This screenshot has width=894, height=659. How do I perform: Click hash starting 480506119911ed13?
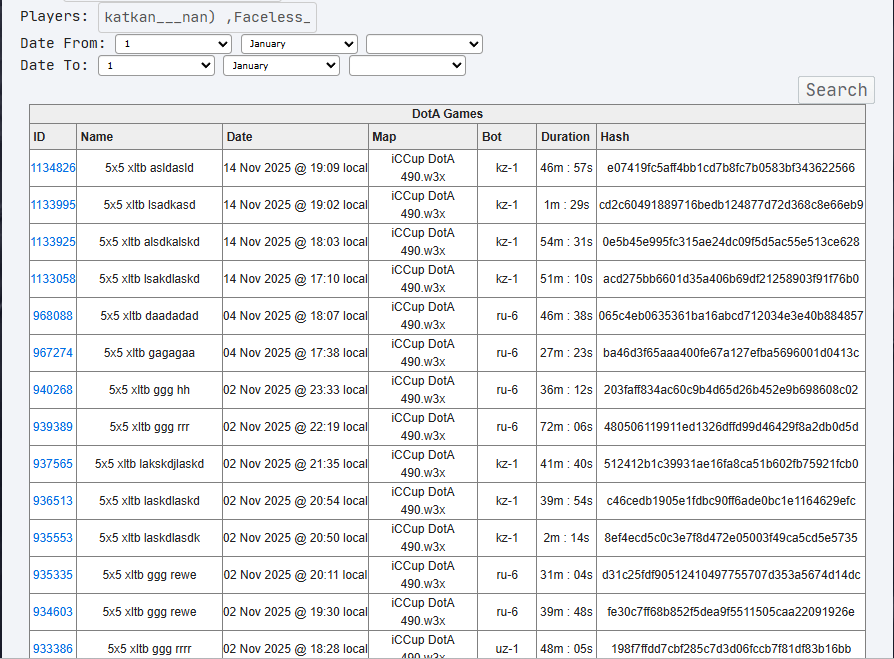tap(731, 427)
